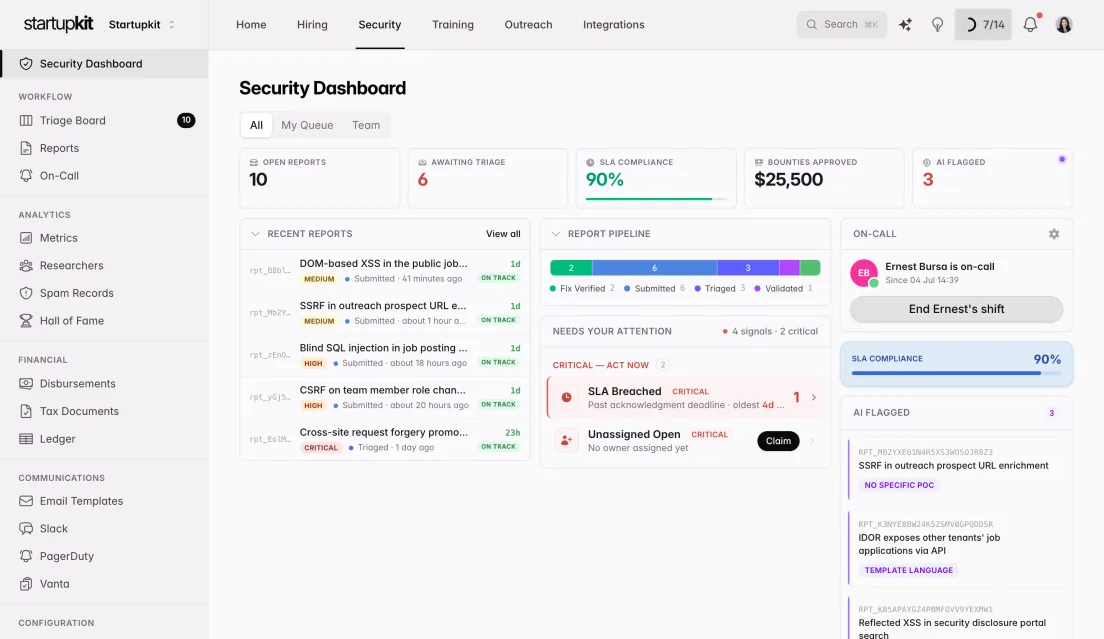Screen dimensions: 1104x639
Task: Go to the Integrations tab
Action: click(x=613, y=25)
